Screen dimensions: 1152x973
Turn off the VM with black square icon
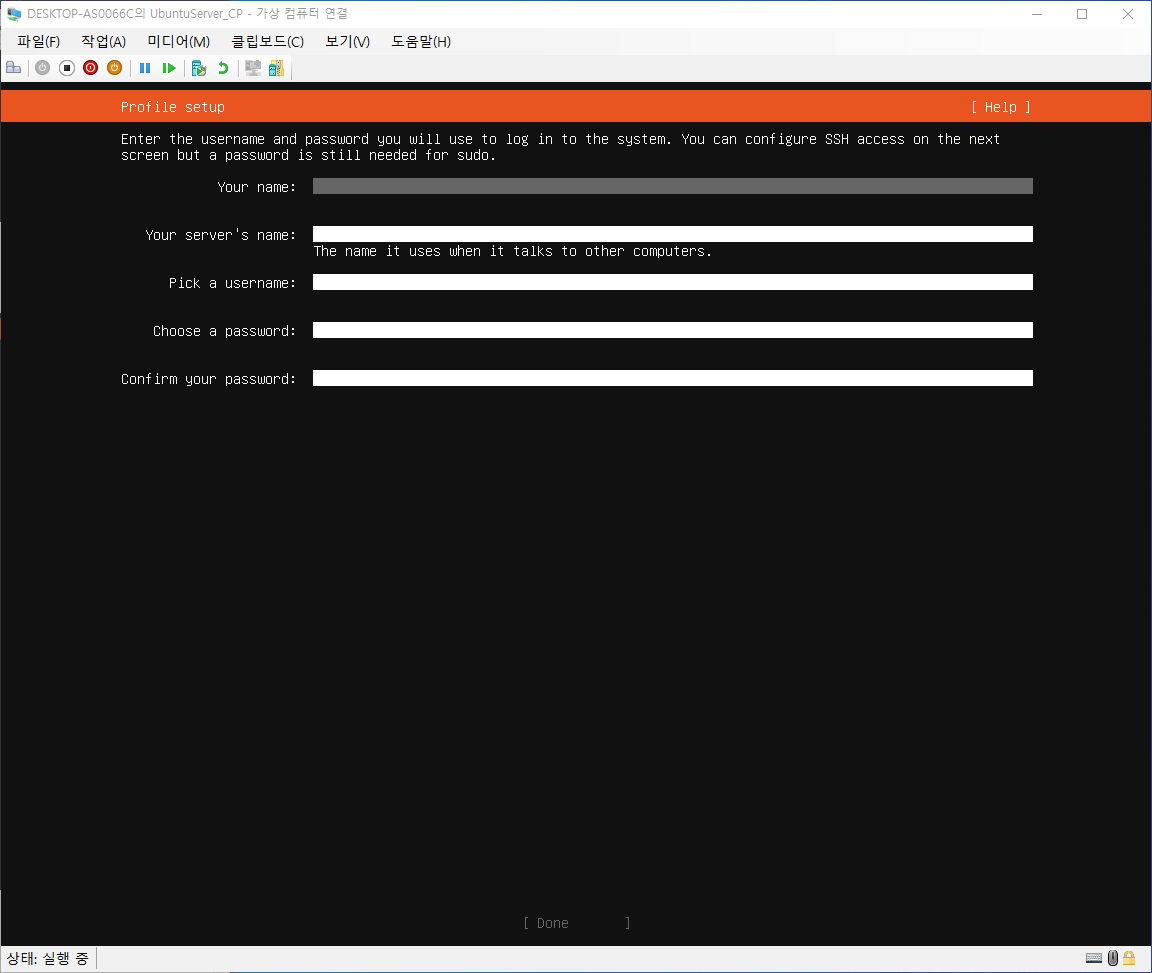tap(67, 68)
